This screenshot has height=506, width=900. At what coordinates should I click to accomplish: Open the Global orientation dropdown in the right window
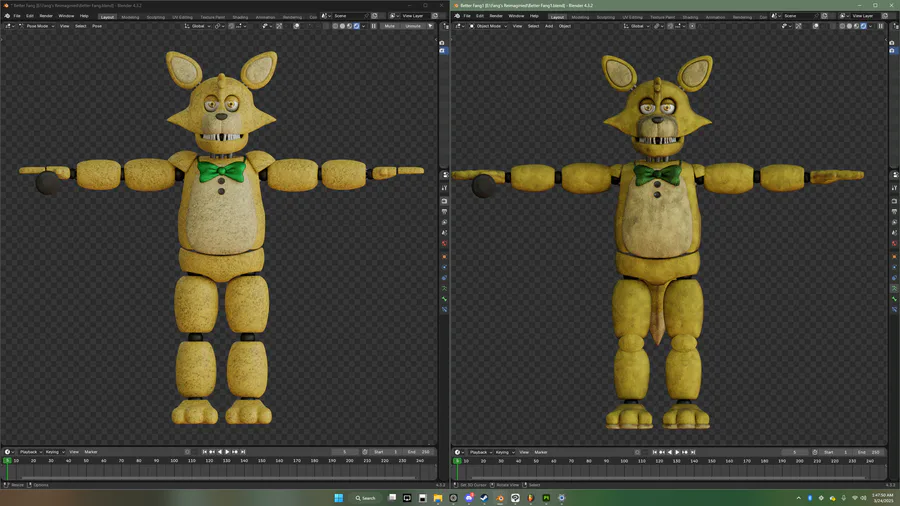coord(637,26)
